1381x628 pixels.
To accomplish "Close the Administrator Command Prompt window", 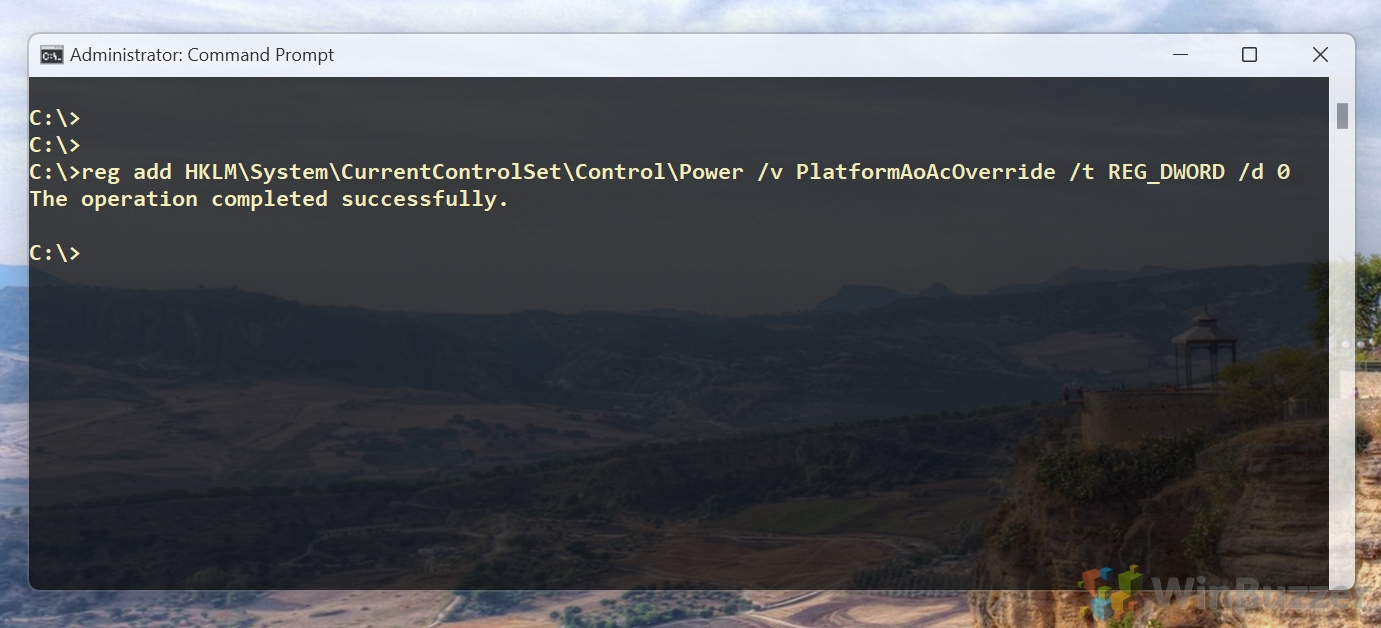I will (1320, 55).
